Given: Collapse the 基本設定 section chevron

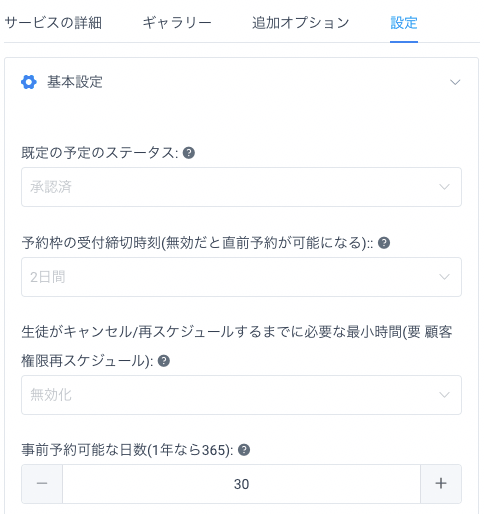Looking at the screenshot, I should pos(455,82).
